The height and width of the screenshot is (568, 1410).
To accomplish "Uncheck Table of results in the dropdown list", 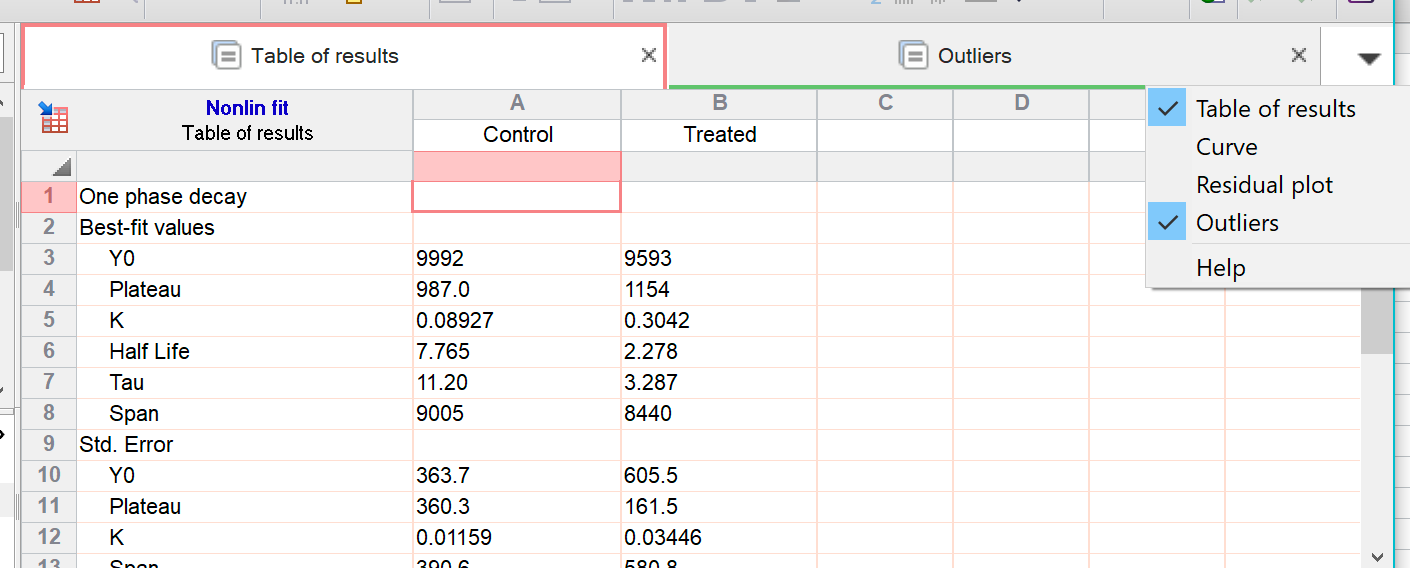I will tap(1275, 109).
